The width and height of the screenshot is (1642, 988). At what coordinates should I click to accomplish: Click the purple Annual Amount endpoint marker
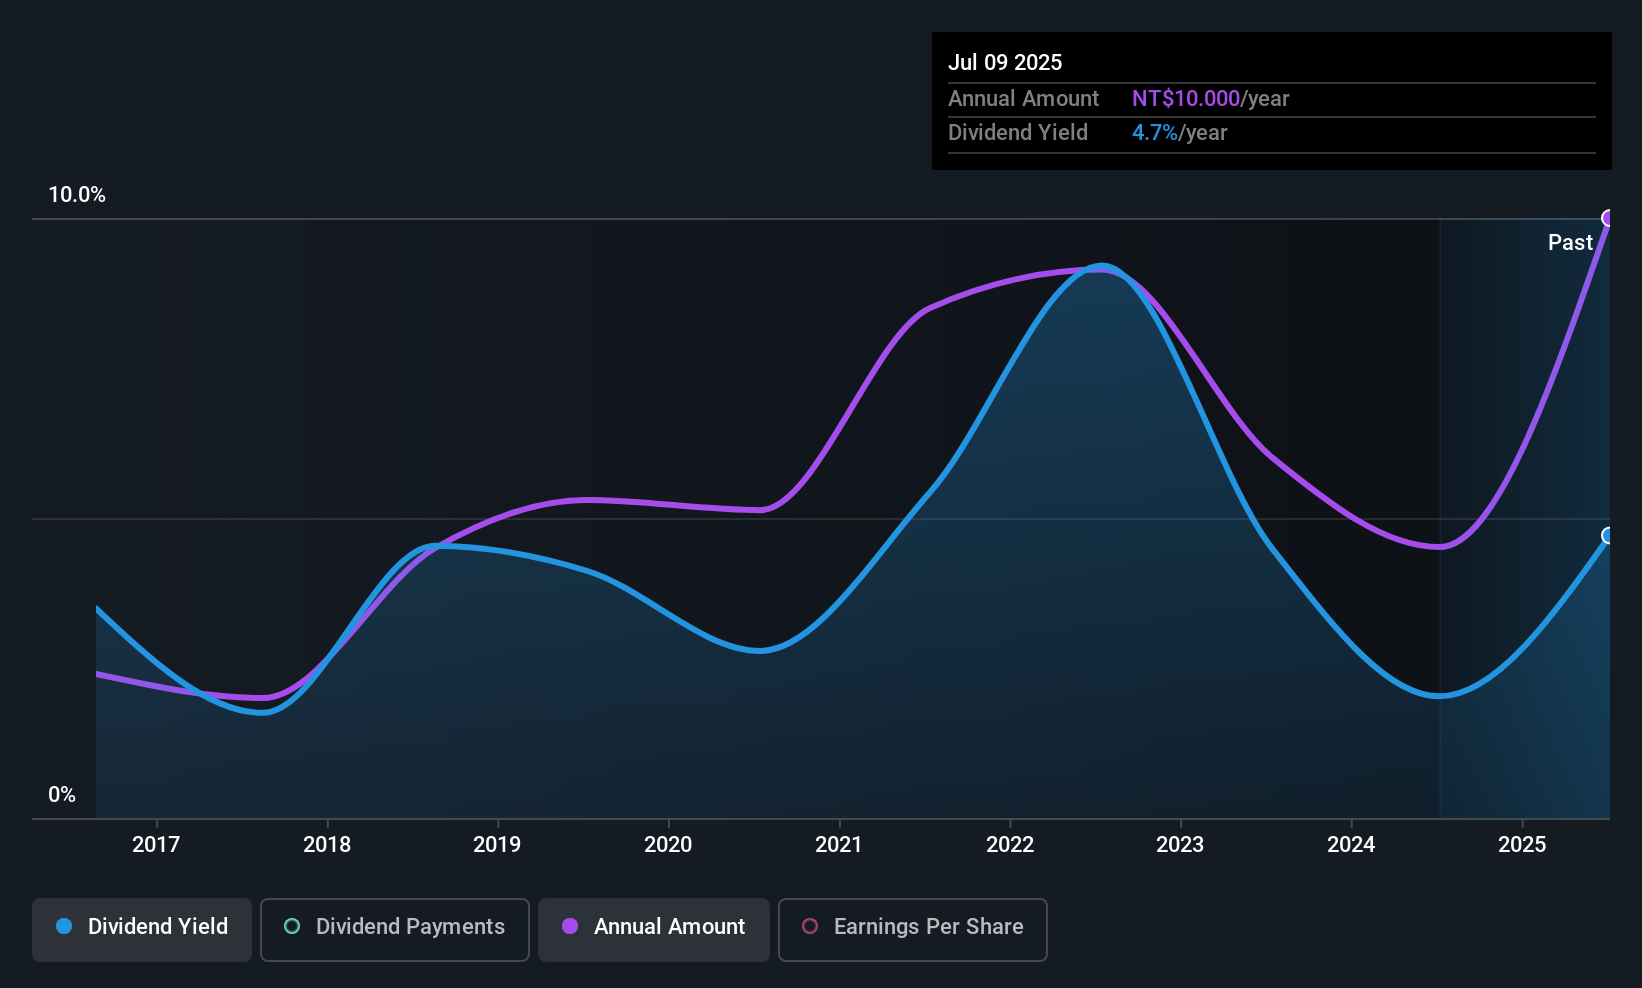(x=1608, y=218)
